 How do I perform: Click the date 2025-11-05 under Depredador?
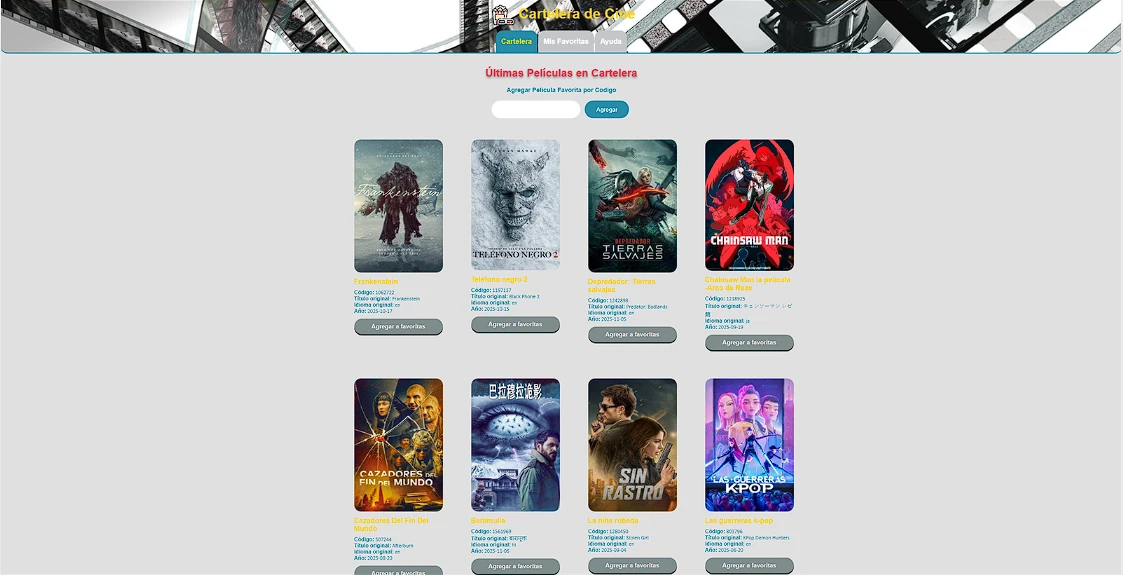click(614, 319)
